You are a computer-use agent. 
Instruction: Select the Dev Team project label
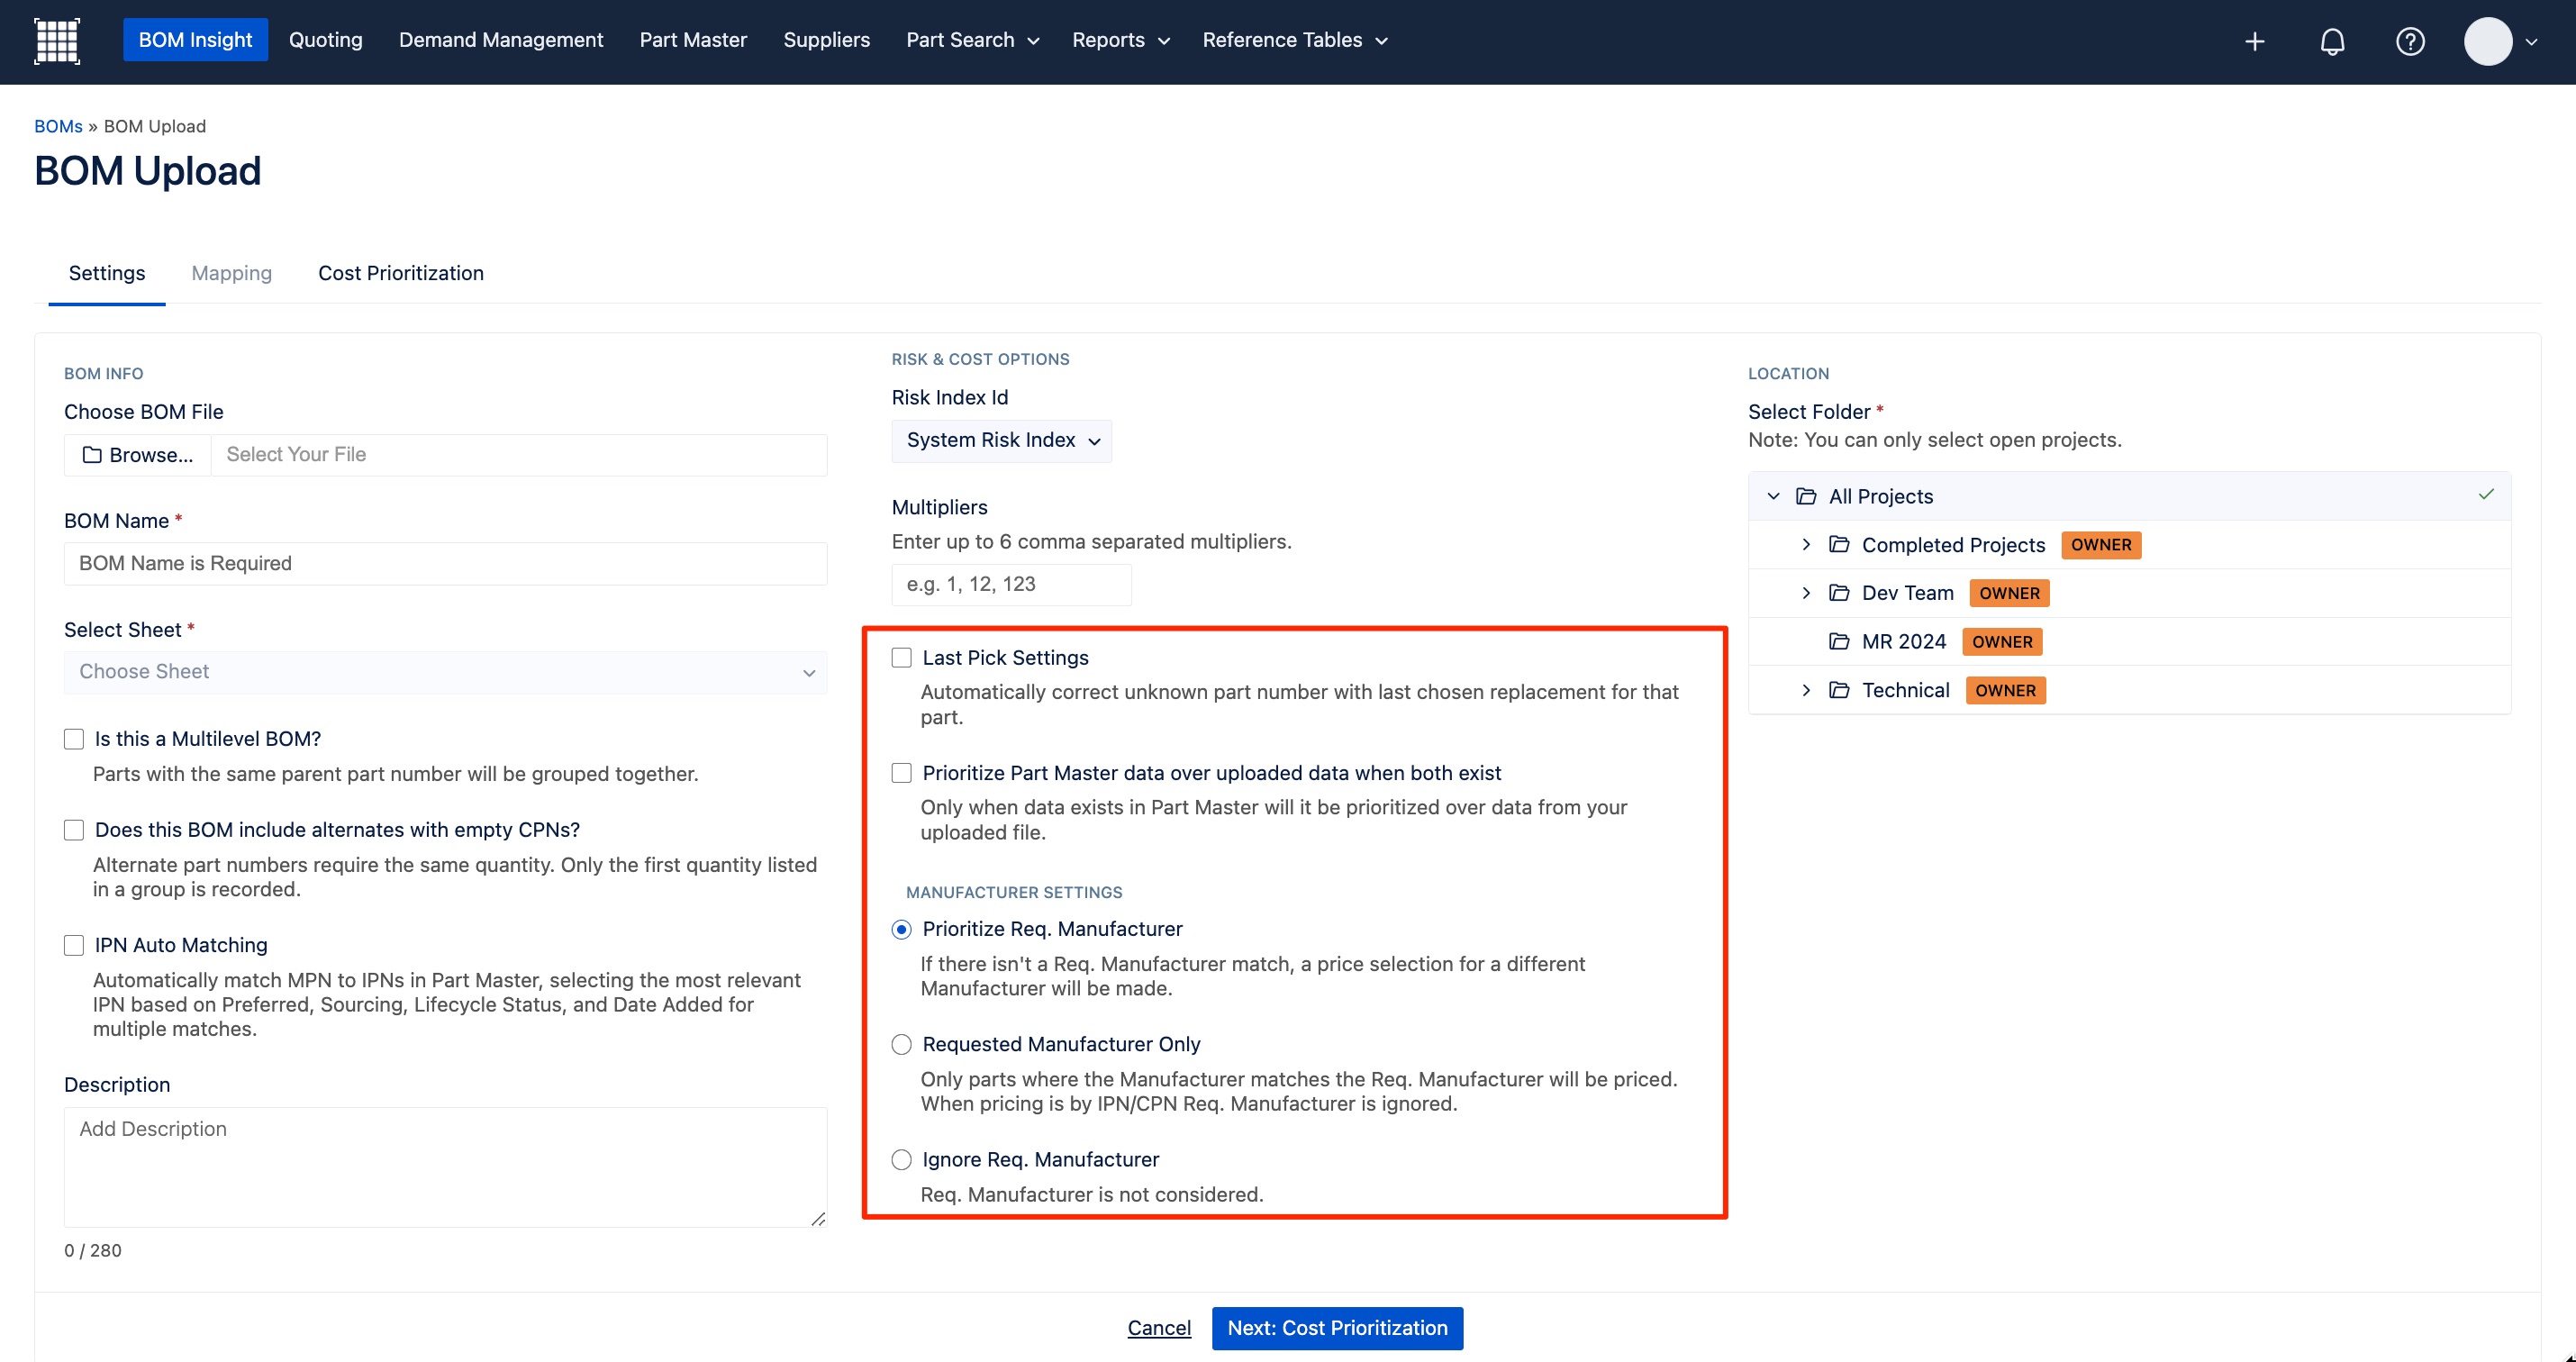[1907, 593]
